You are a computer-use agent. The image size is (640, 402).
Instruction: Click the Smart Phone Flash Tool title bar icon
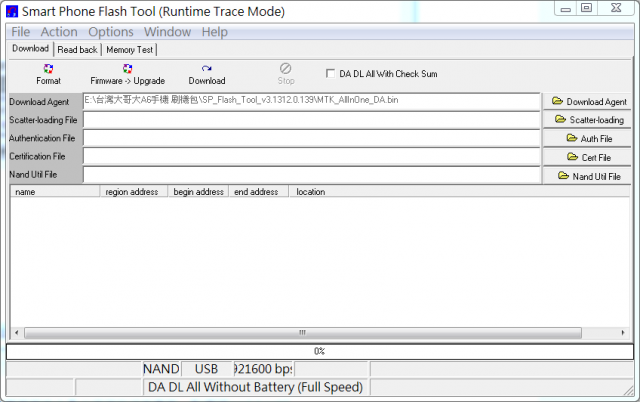pyautogui.click(x=12, y=11)
